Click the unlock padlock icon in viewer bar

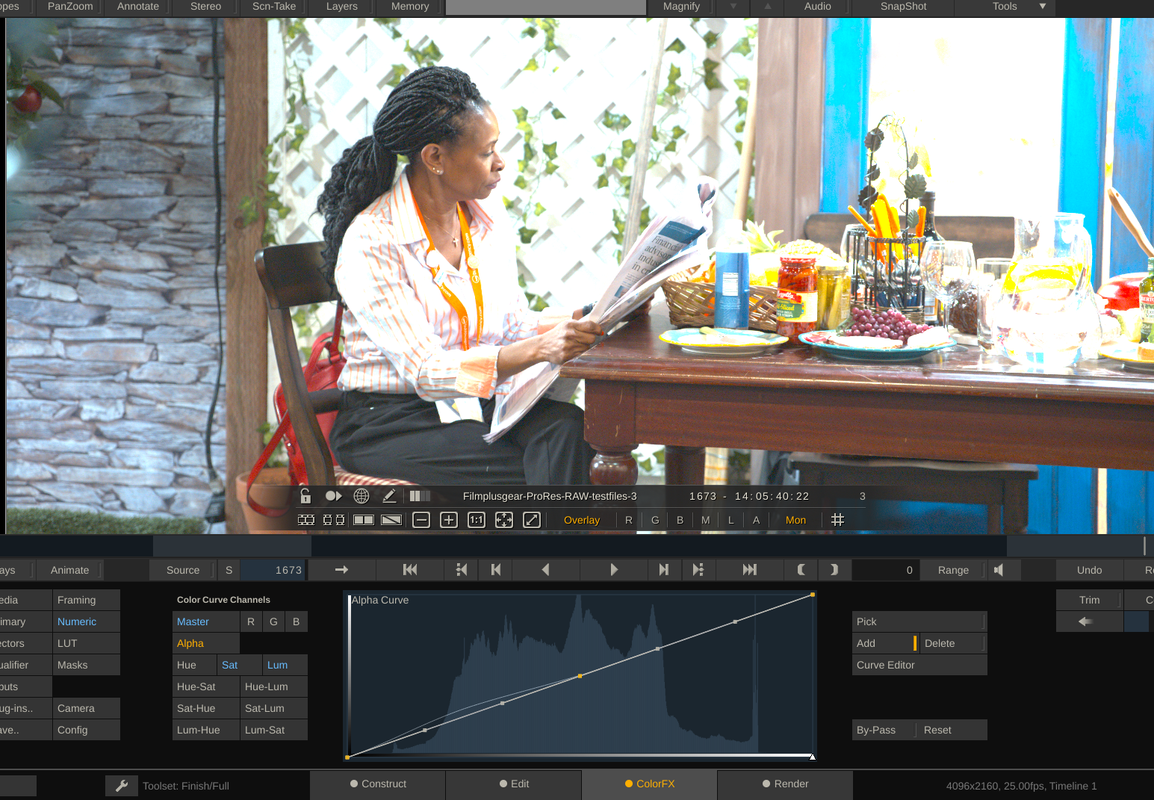305,496
